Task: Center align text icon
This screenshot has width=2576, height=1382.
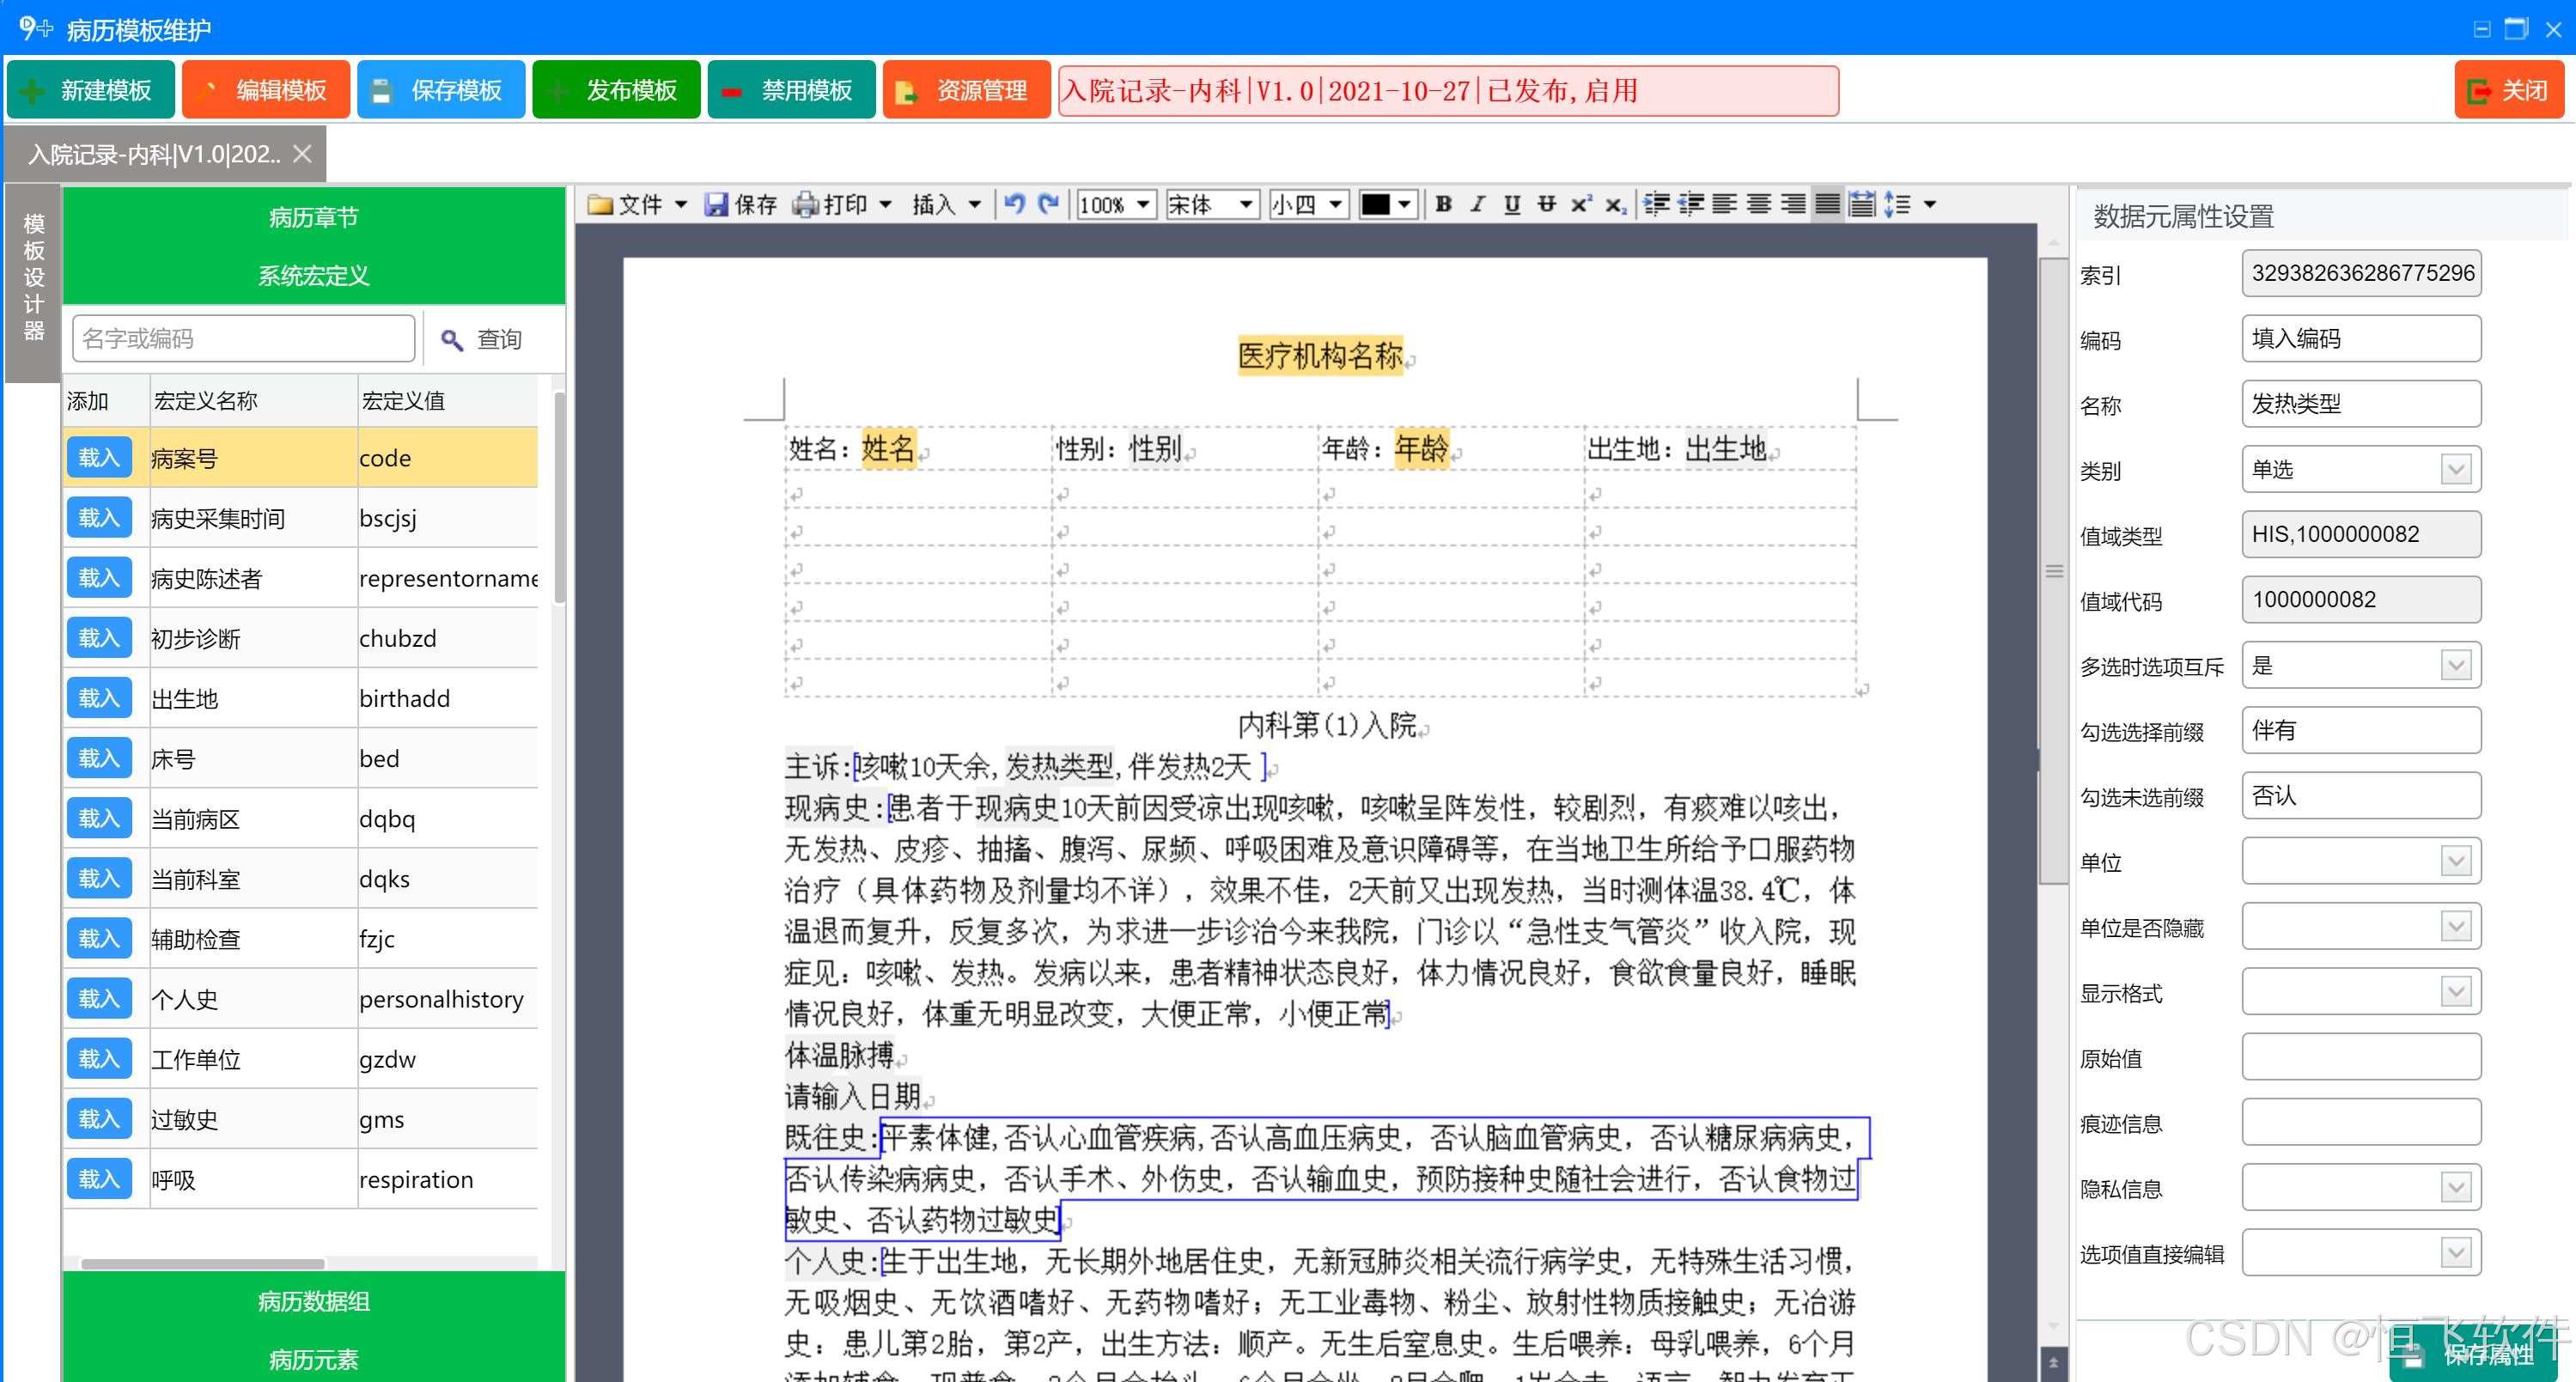Action: point(1759,204)
